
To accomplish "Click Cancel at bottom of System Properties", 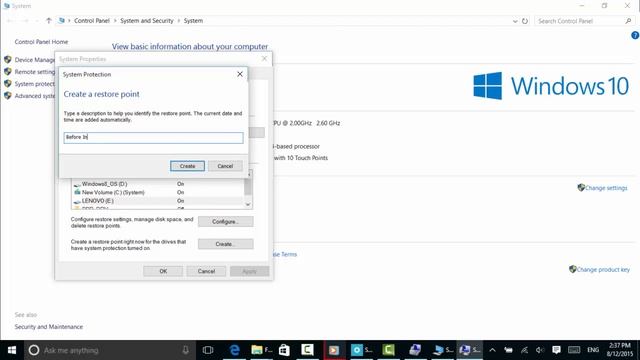I will (206, 271).
